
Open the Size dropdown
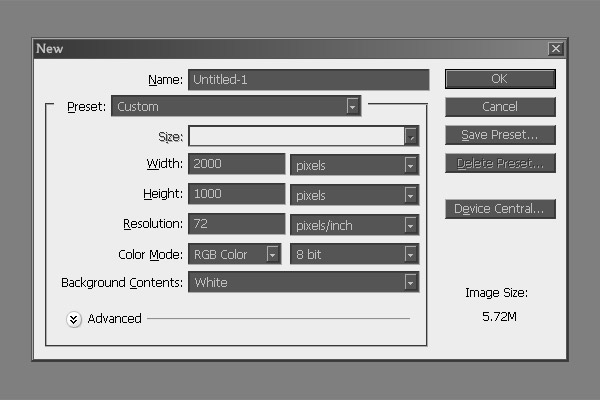click(x=410, y=136)
